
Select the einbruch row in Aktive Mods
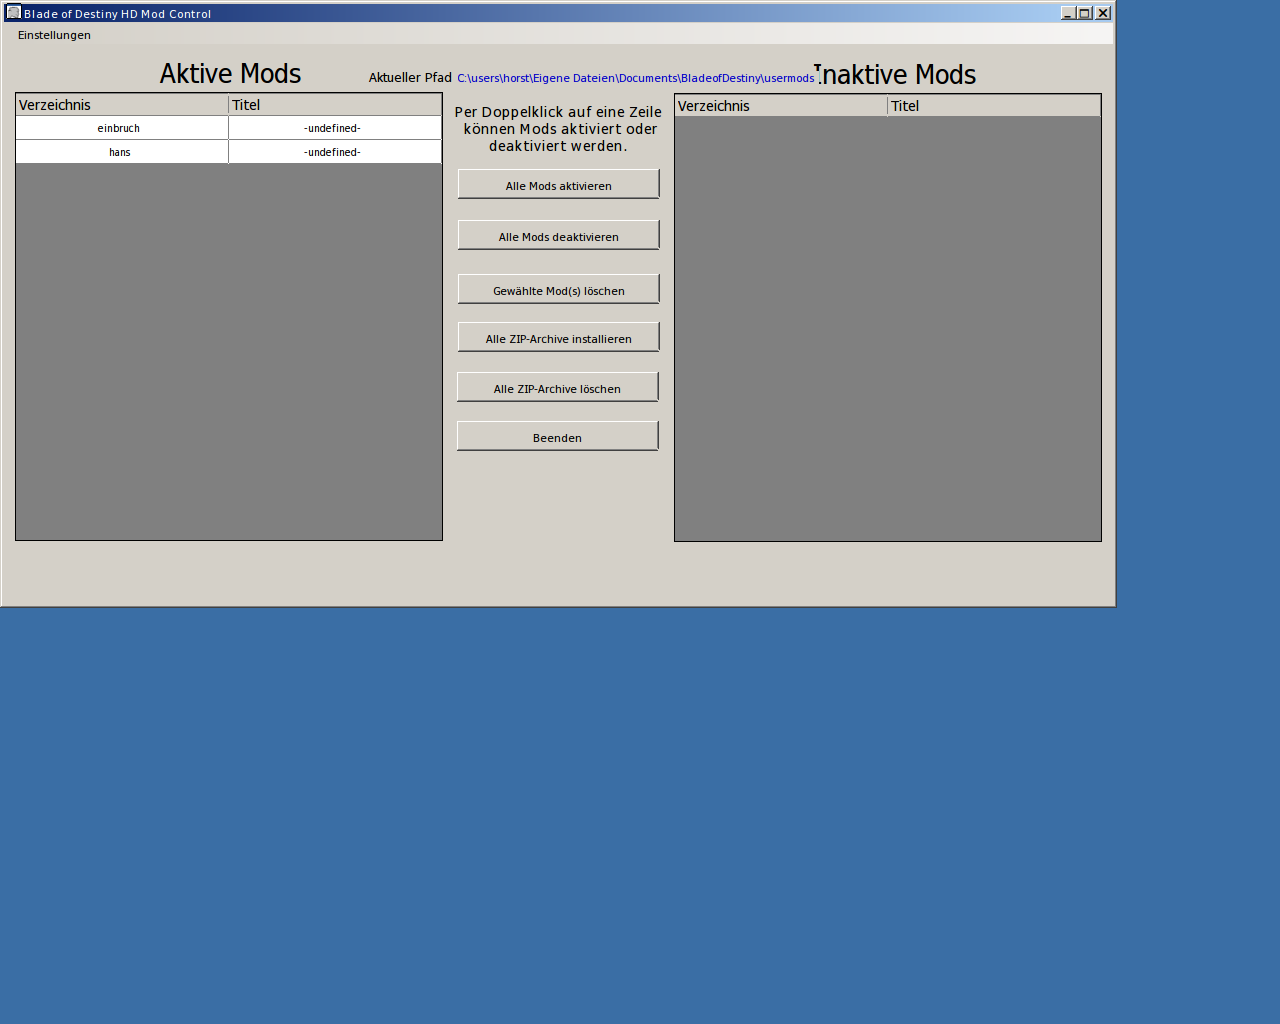click(x=229, y=128)
